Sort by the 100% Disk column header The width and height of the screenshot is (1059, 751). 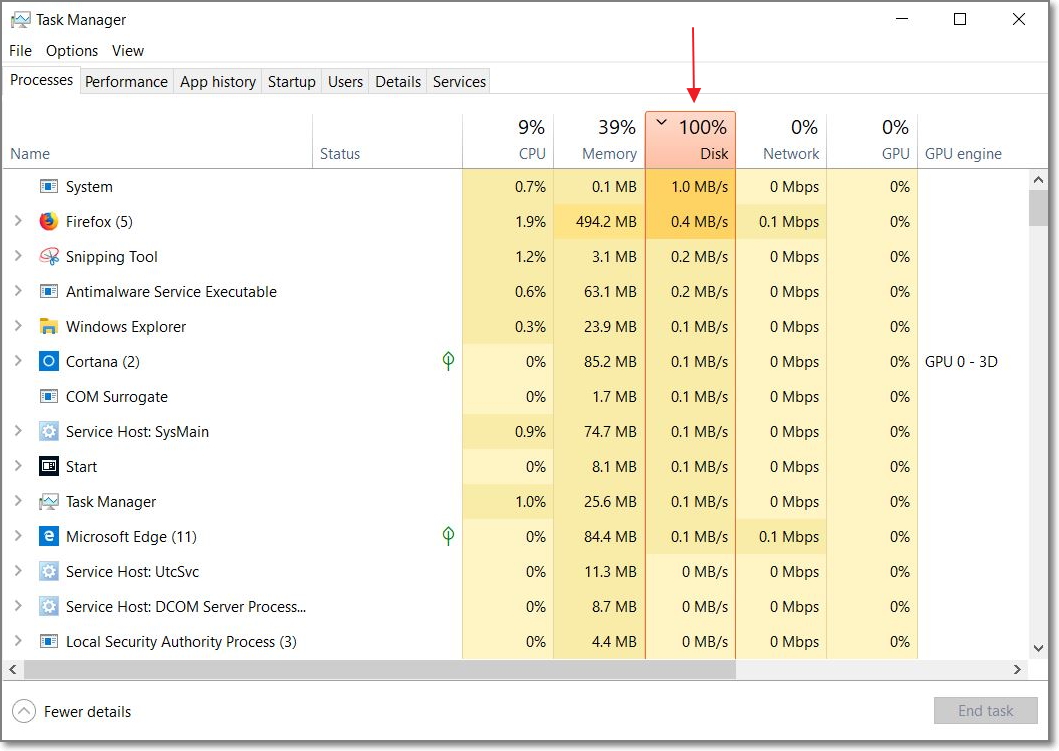pyautogui.click(x=690, y=140)
